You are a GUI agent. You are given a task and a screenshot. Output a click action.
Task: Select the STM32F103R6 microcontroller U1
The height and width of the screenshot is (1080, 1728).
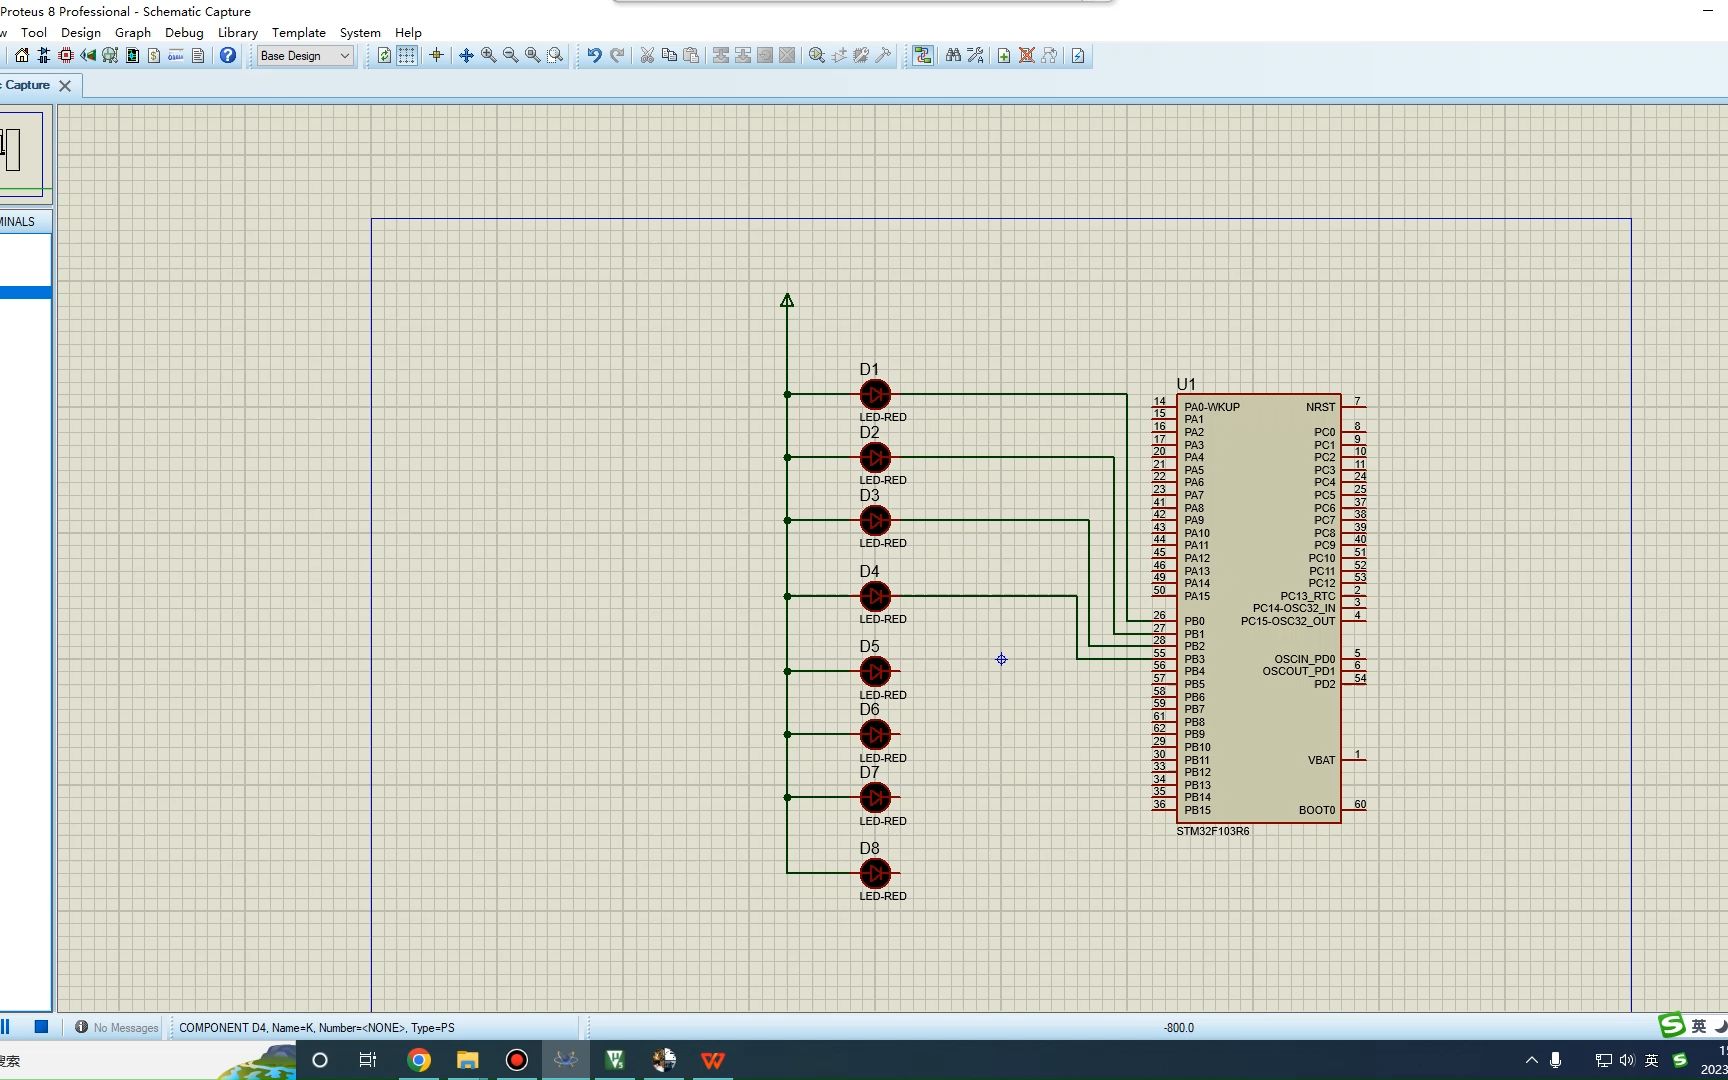(1255, 600)
